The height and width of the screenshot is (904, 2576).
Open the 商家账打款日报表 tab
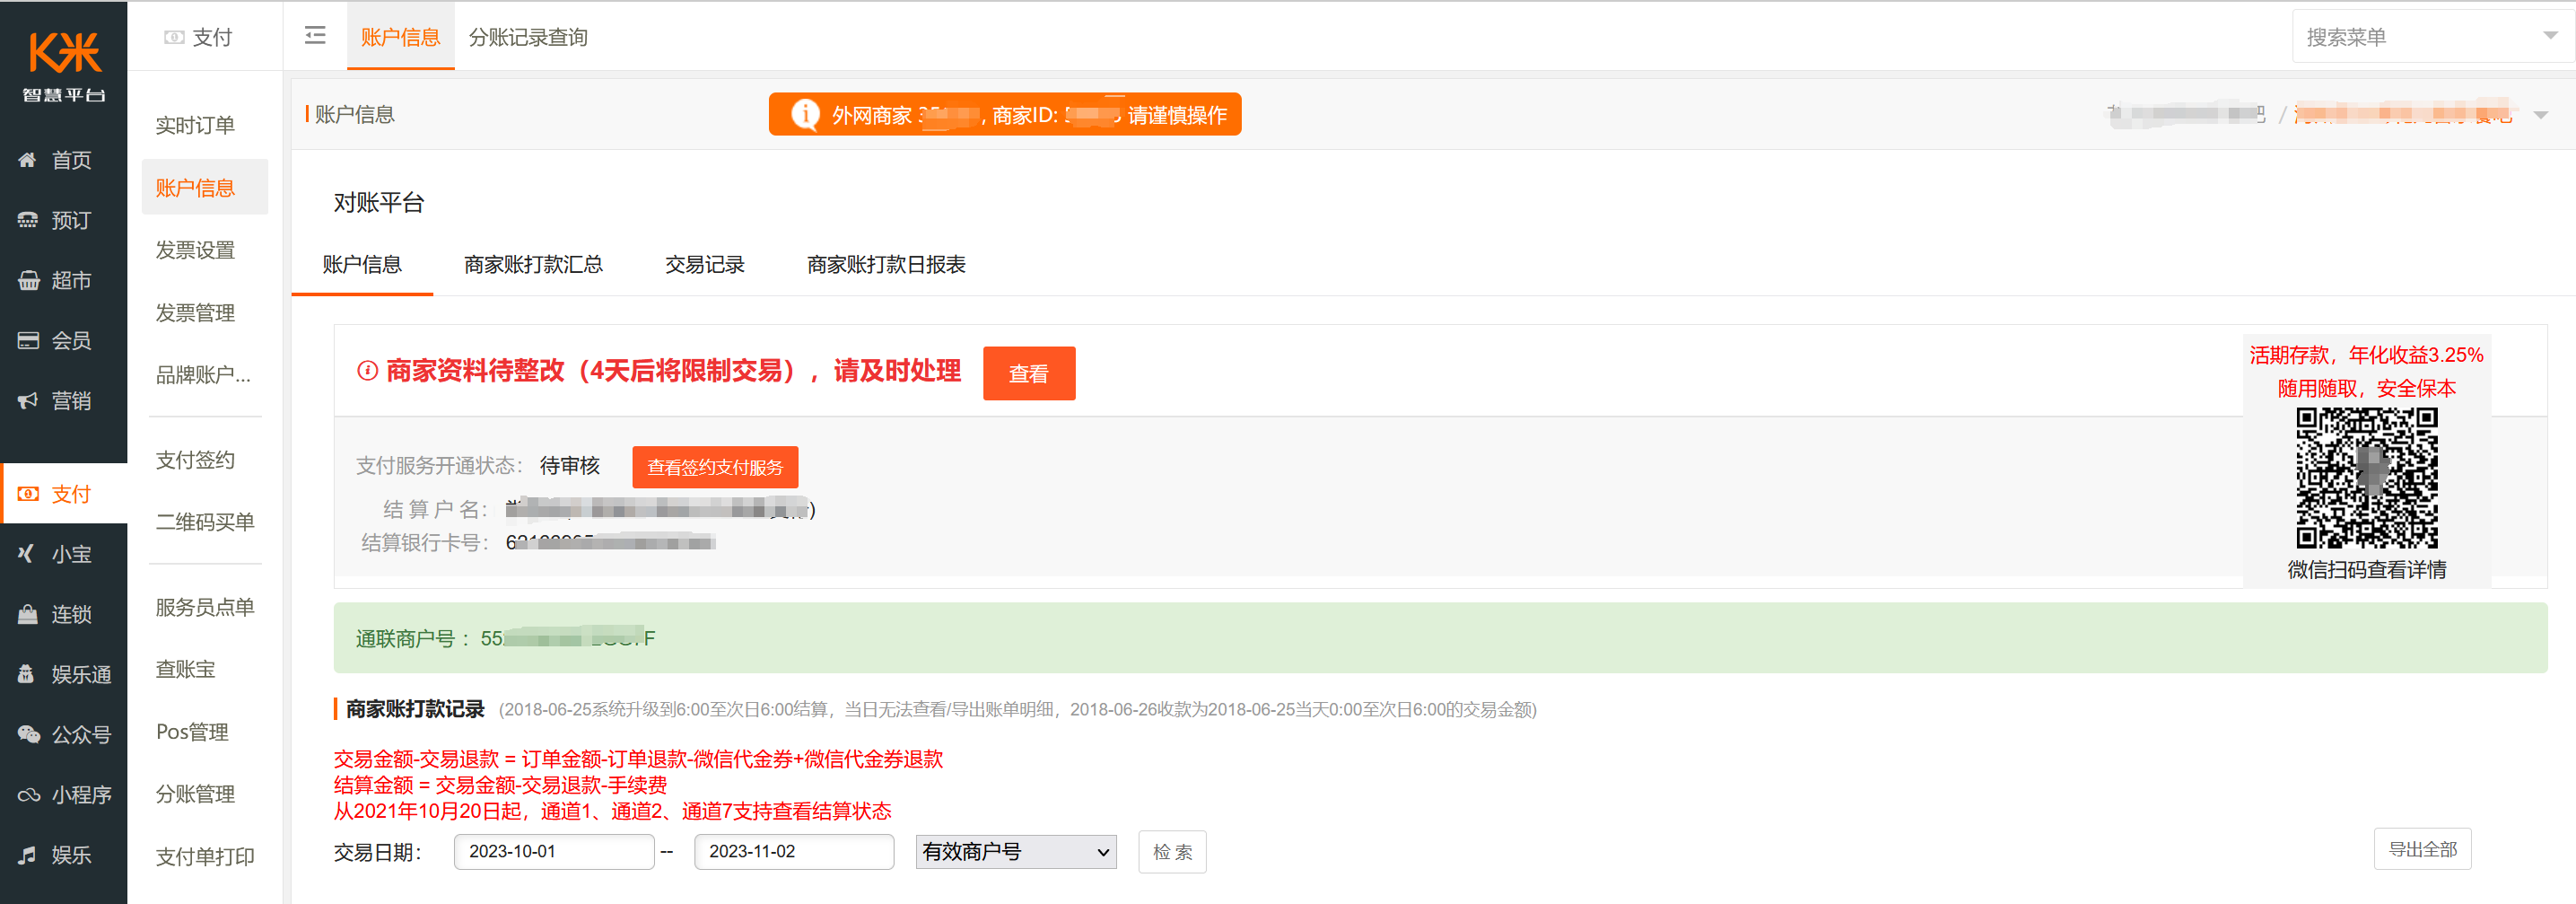(x=886, y=264)
